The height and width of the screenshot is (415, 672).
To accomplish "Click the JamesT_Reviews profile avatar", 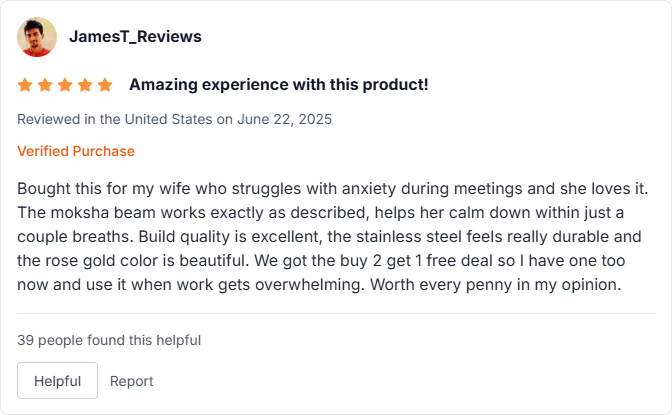I will coord(37,37).
